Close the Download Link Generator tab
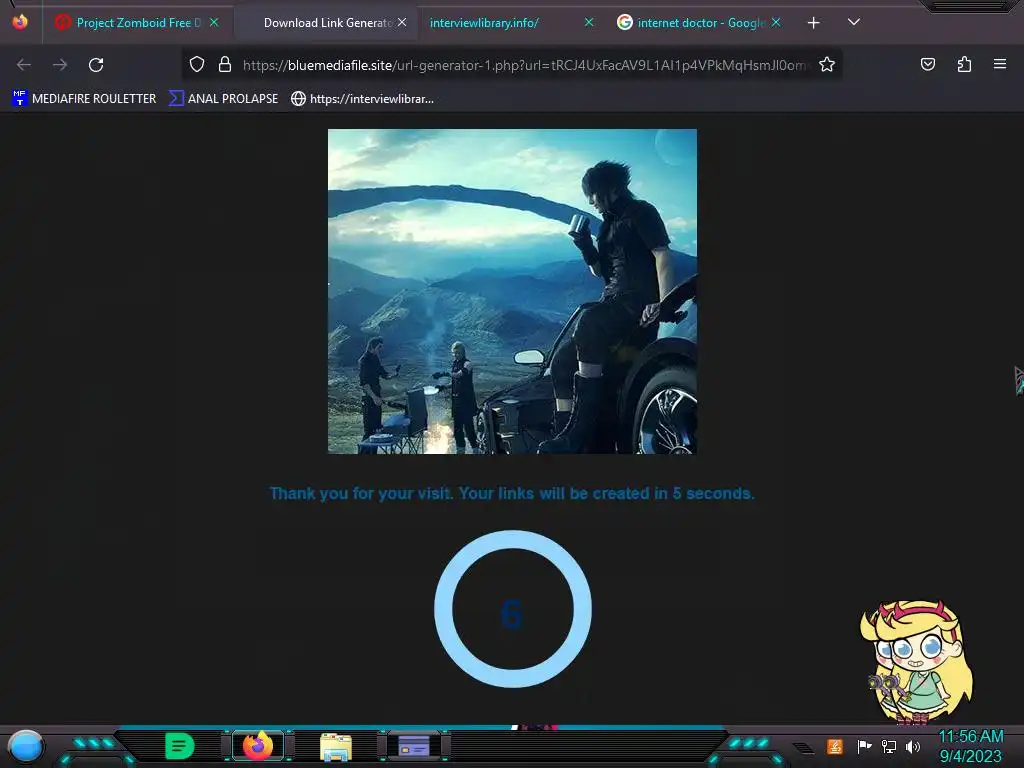The height and width of the screenshot is (768, 1024). point(402,23)
